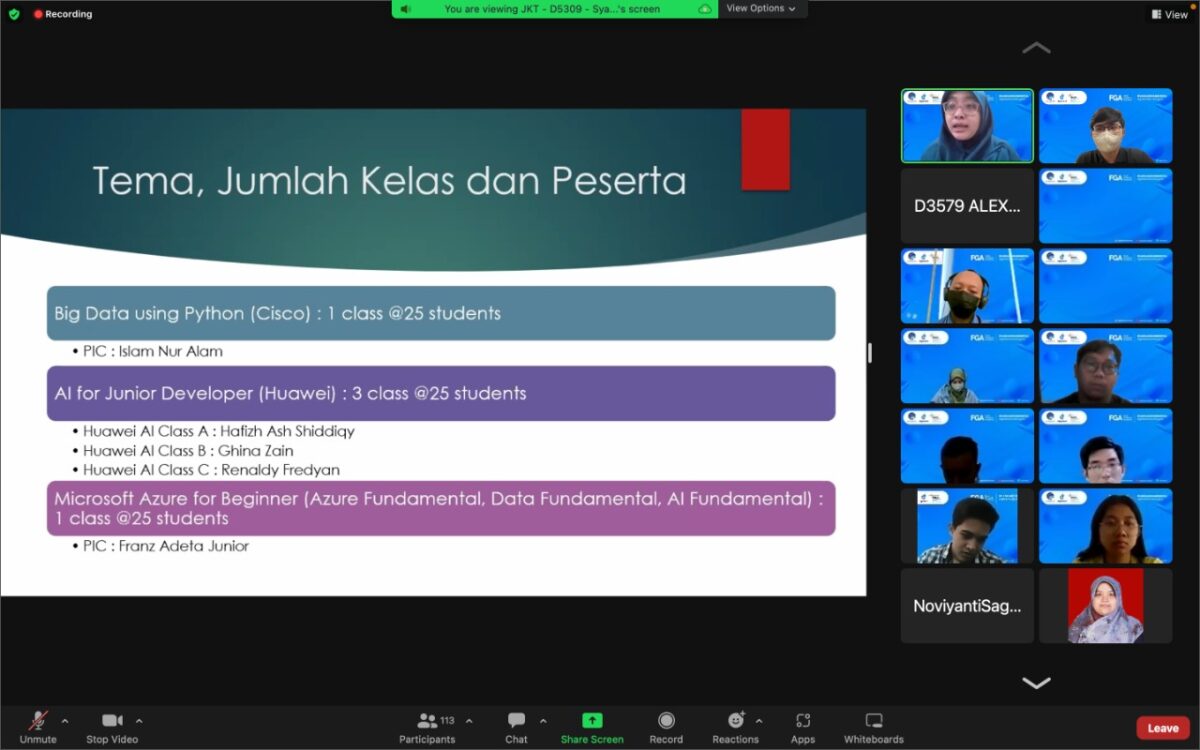Click the speaker icon in green banner
This screenshot has width=1200, height=750.
405,9
